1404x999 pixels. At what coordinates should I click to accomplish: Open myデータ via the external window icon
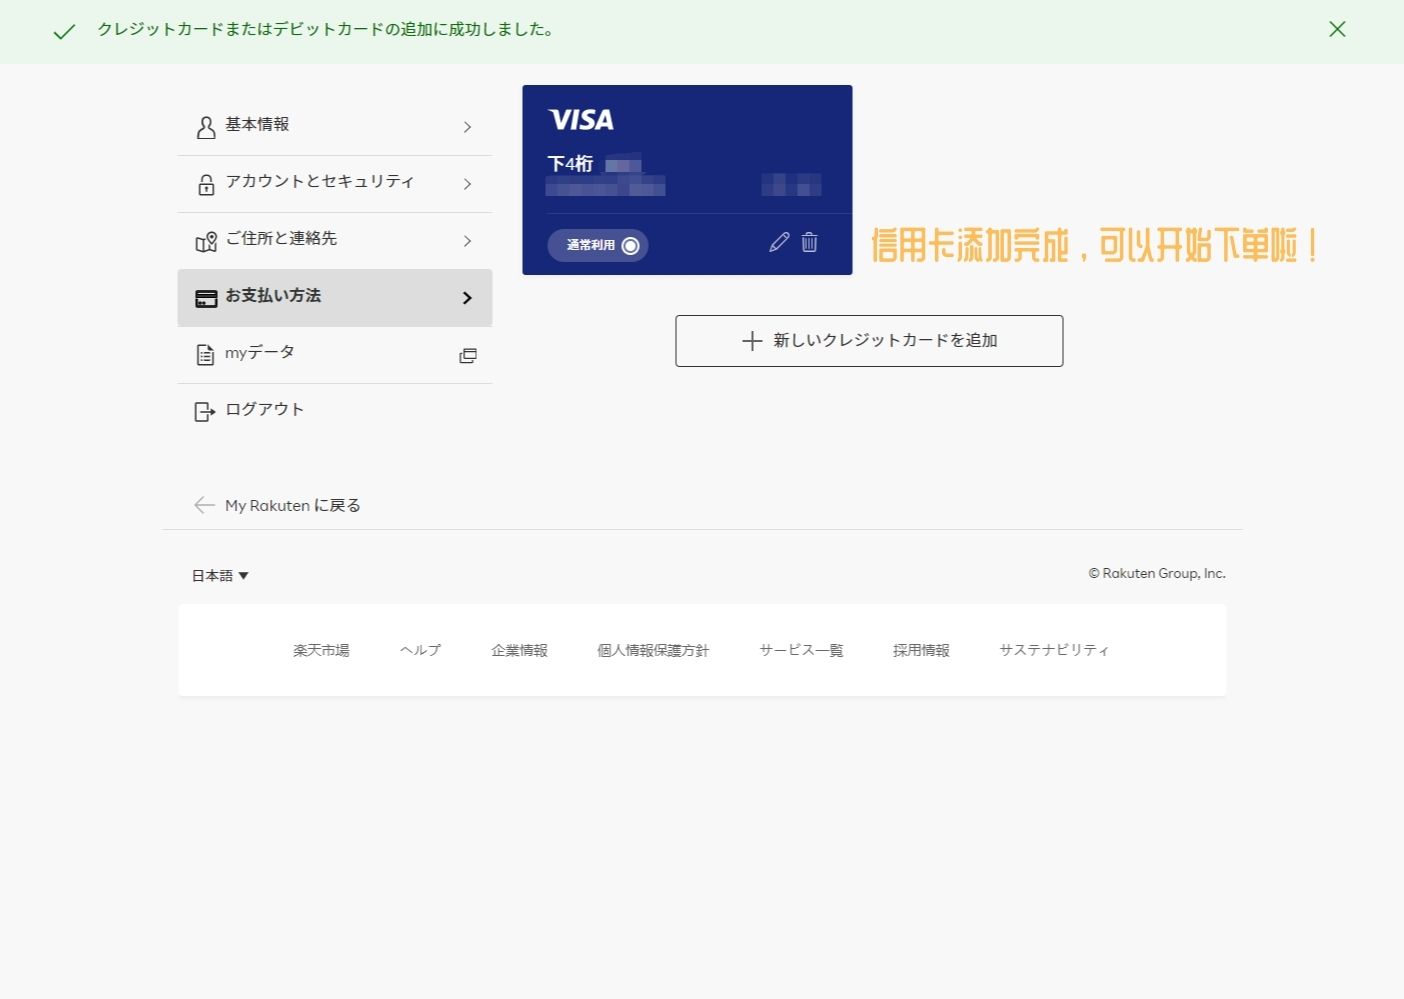467,356
